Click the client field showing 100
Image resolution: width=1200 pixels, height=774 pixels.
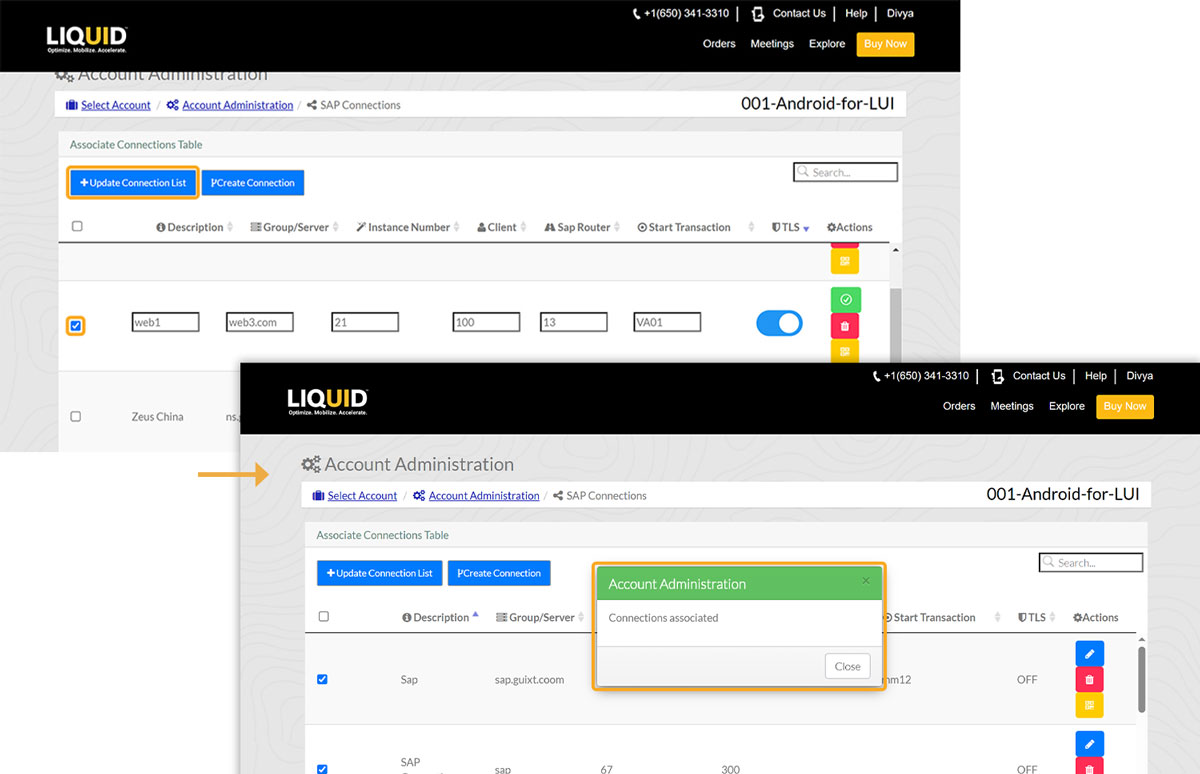point(486,322)
